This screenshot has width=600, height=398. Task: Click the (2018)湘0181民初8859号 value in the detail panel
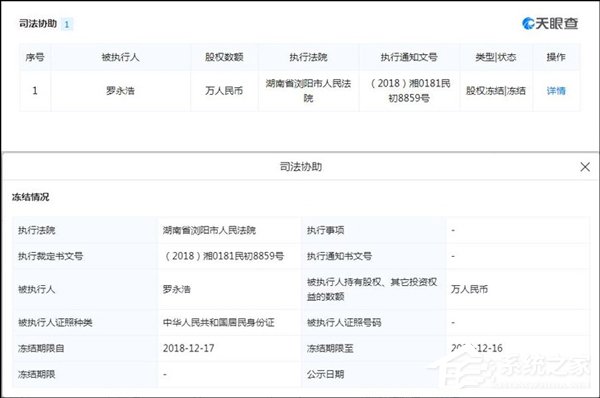[x=223, y=256]
